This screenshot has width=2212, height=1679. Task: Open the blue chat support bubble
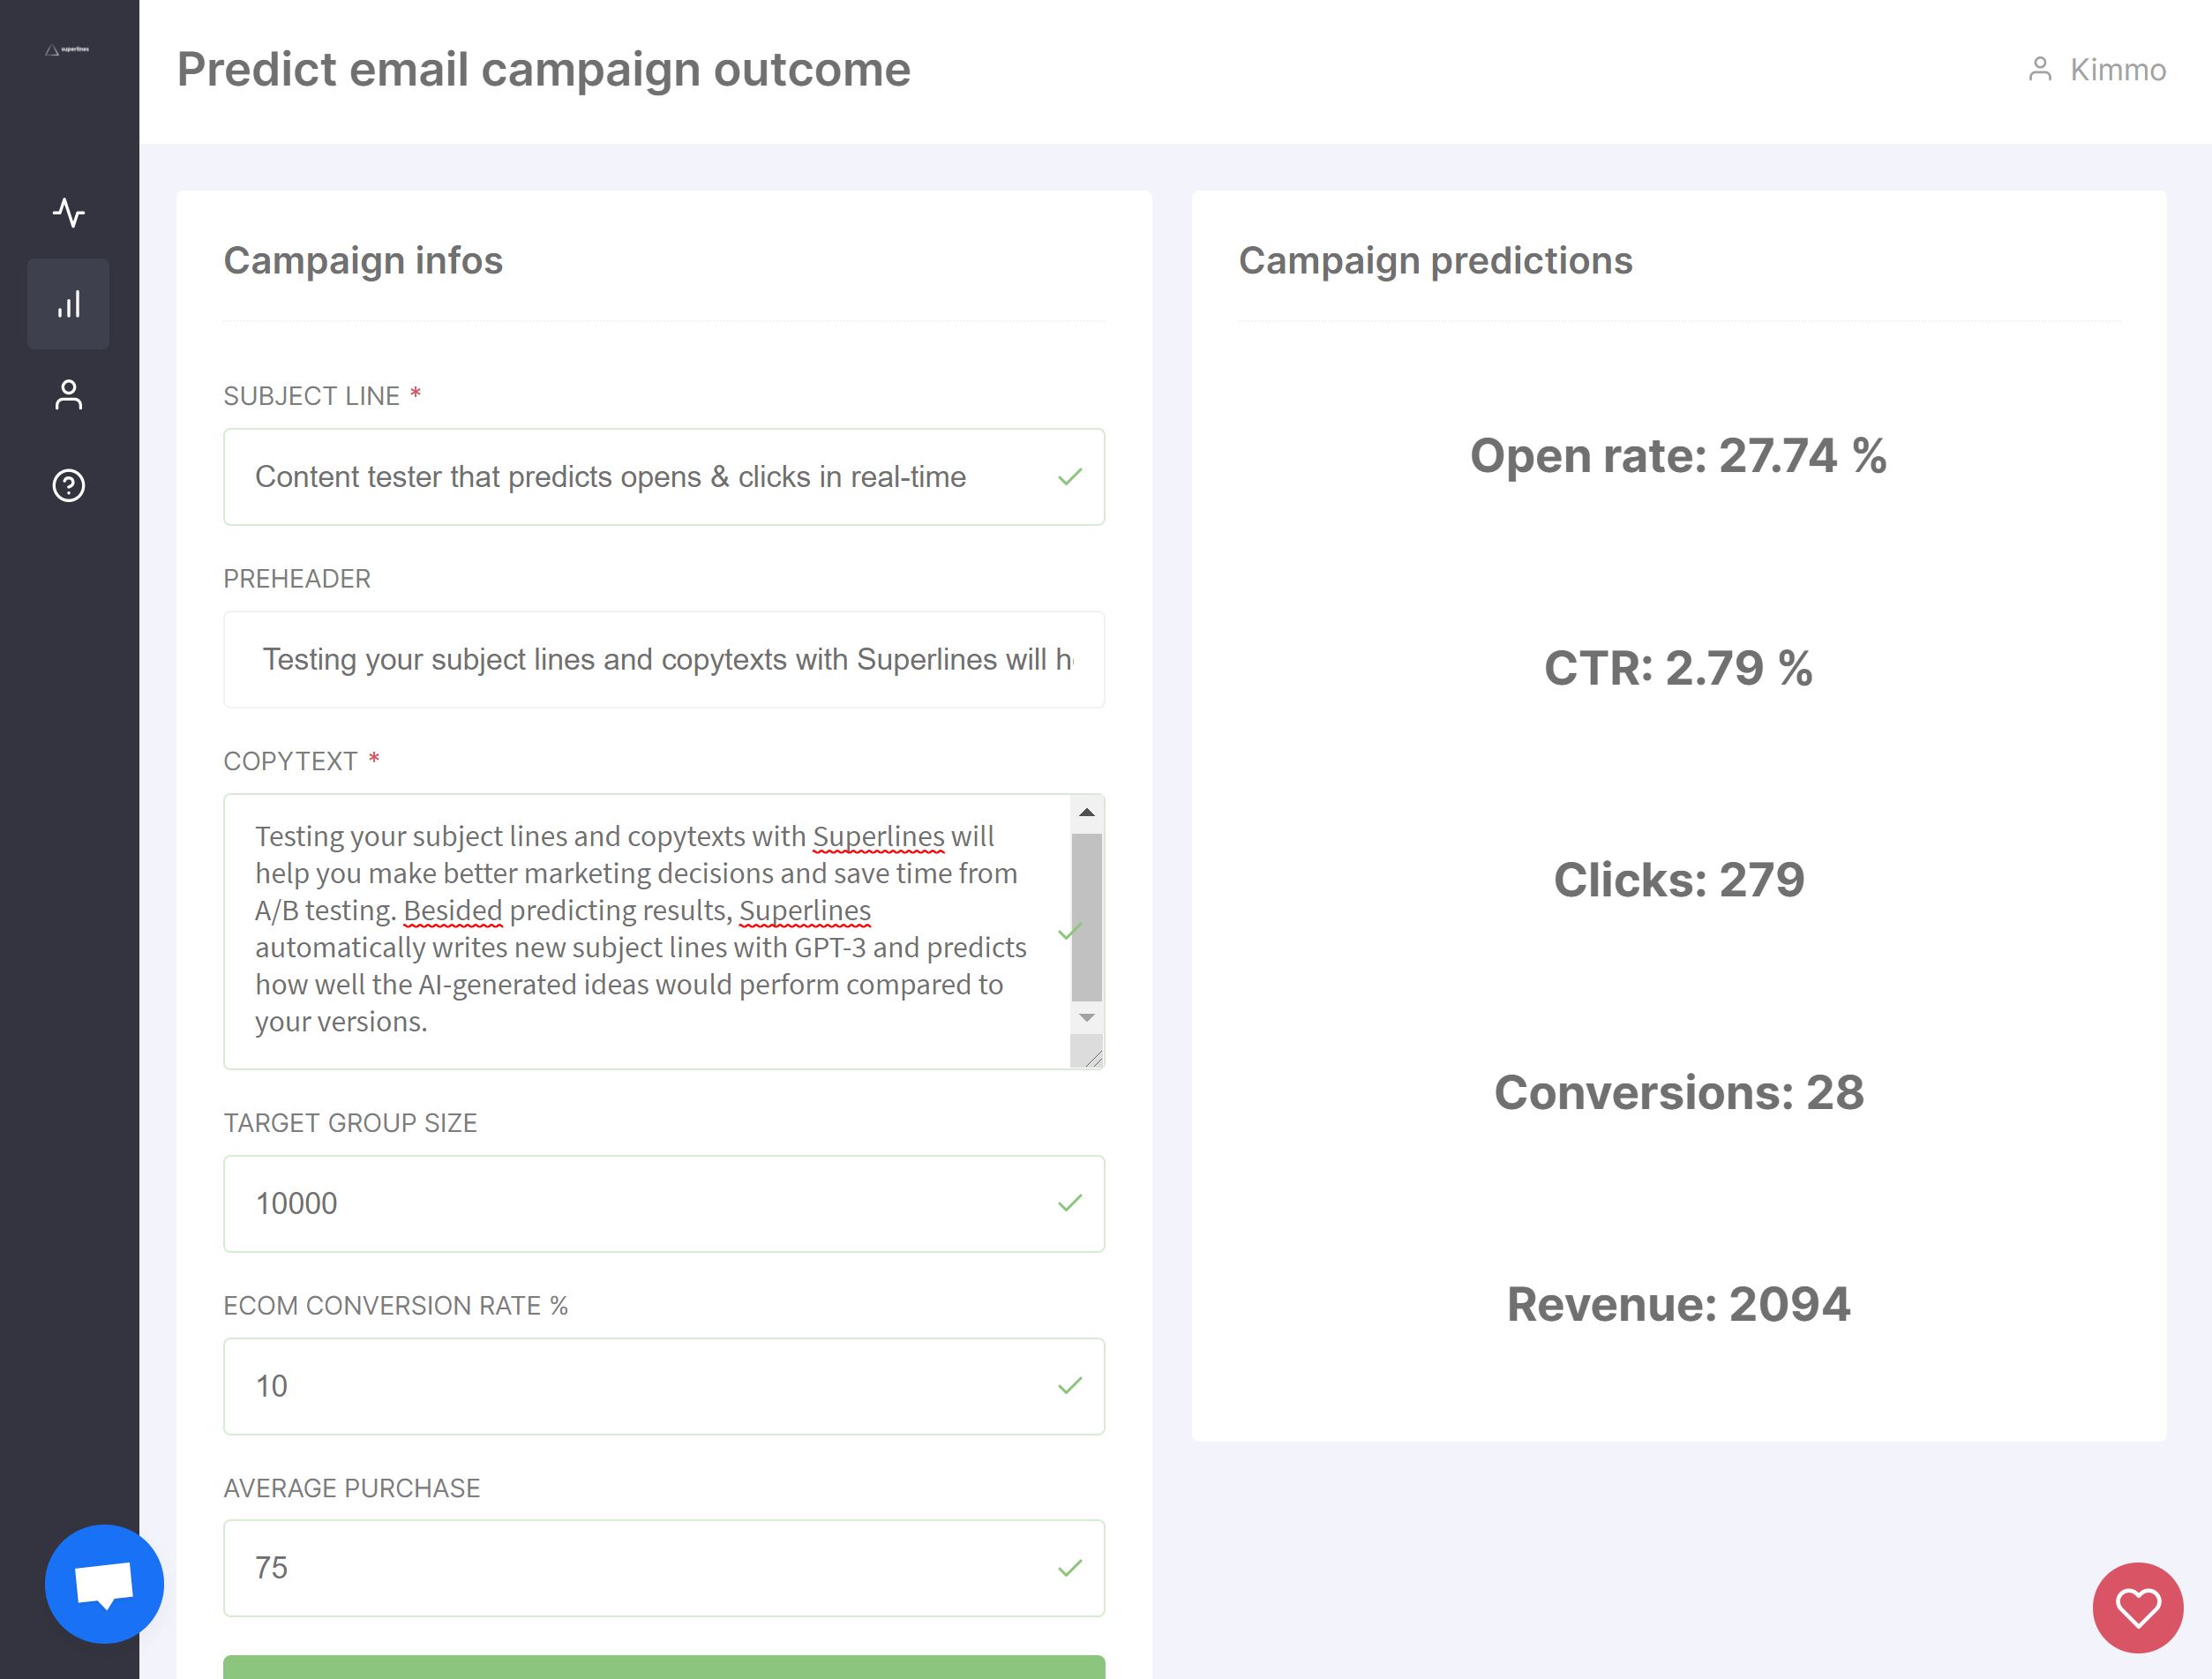tap(104, 1584)
